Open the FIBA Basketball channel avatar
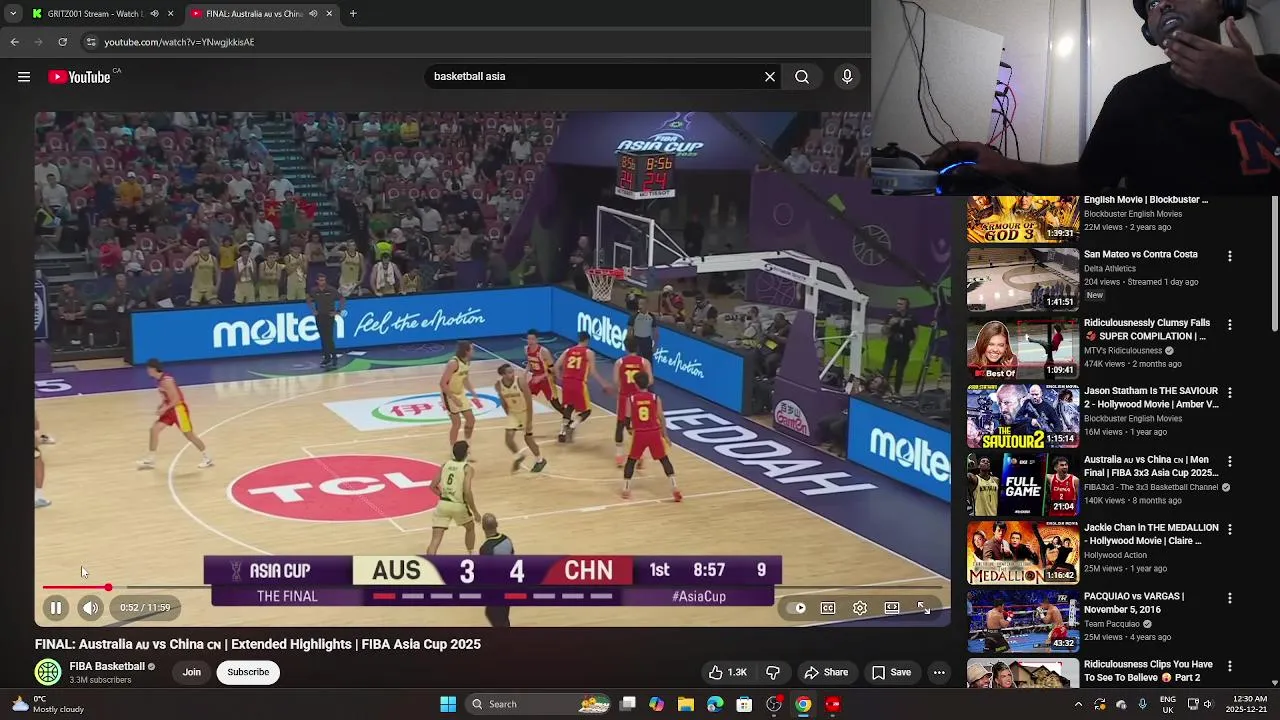This screenshot has width=1280, height=720. [48, 672]
